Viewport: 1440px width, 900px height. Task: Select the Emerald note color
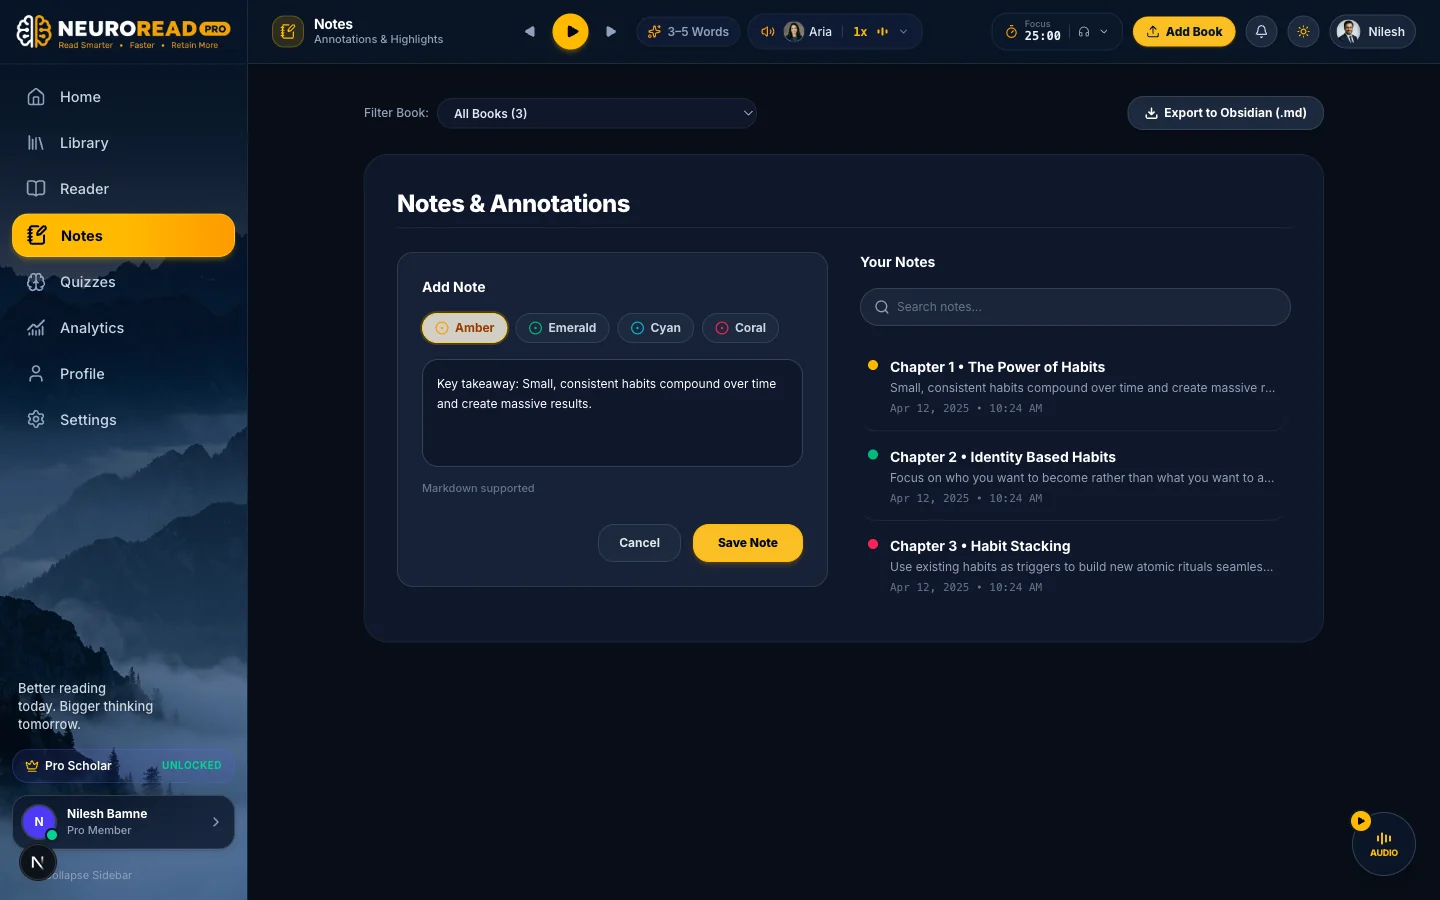click(562, 328)
